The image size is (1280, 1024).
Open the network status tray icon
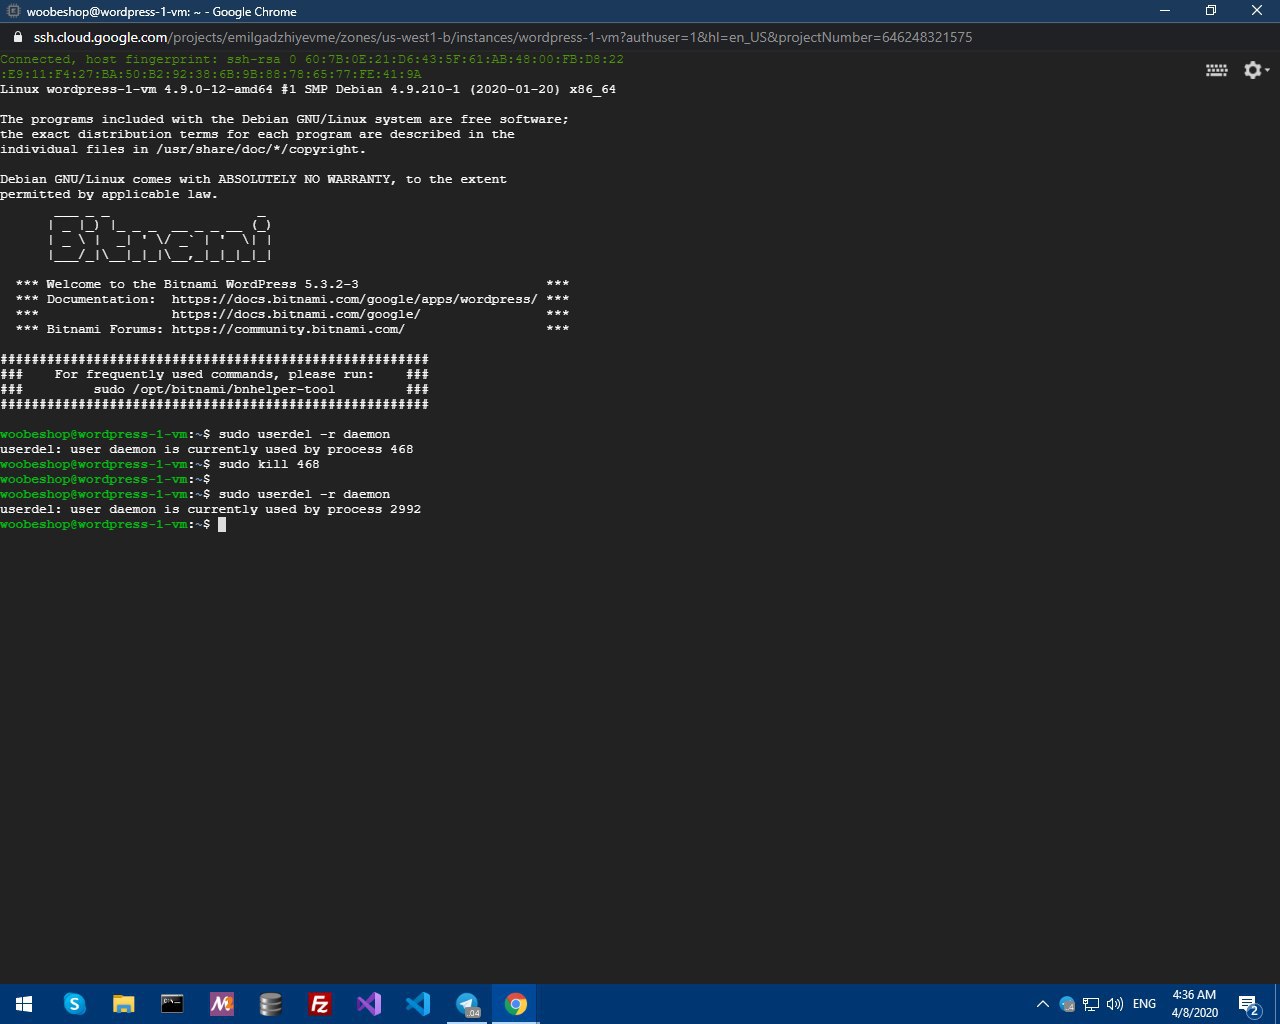coord(1091,1004)
